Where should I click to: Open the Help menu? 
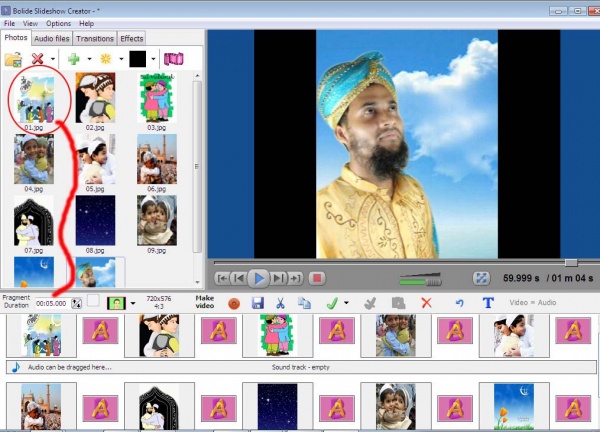click(86, 23)
